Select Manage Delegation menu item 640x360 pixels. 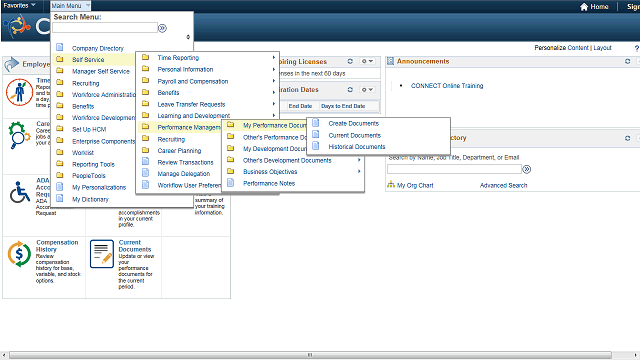point(184,173)
